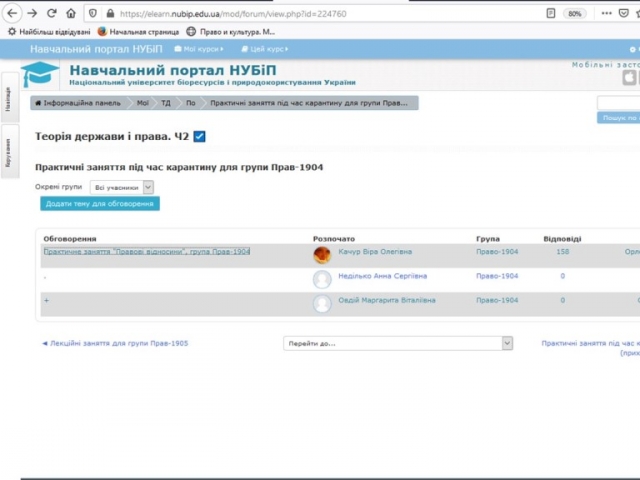The height and width of the screenshot is (480, 640).
Task: Open the Всі учасники groups dropdown
Action: pos(122,188)
